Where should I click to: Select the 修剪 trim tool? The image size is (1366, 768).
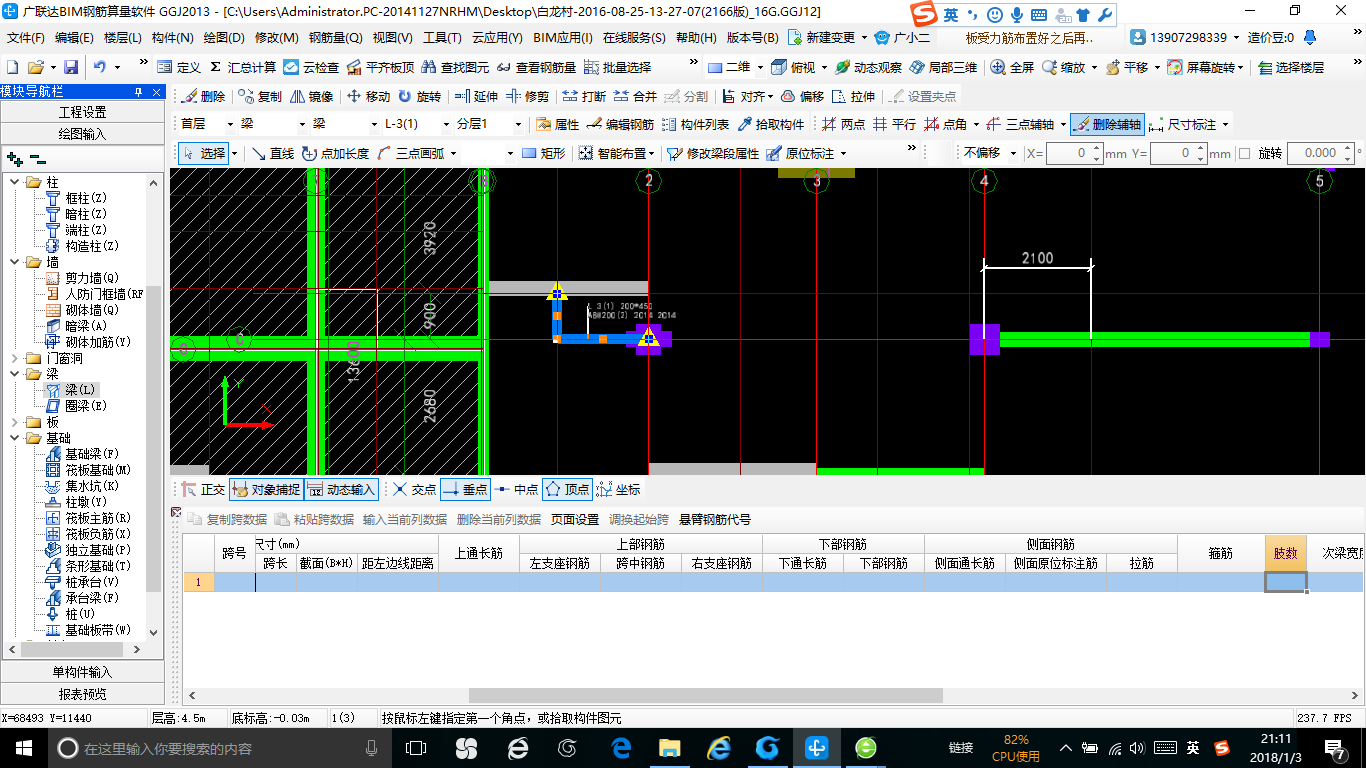527,96
